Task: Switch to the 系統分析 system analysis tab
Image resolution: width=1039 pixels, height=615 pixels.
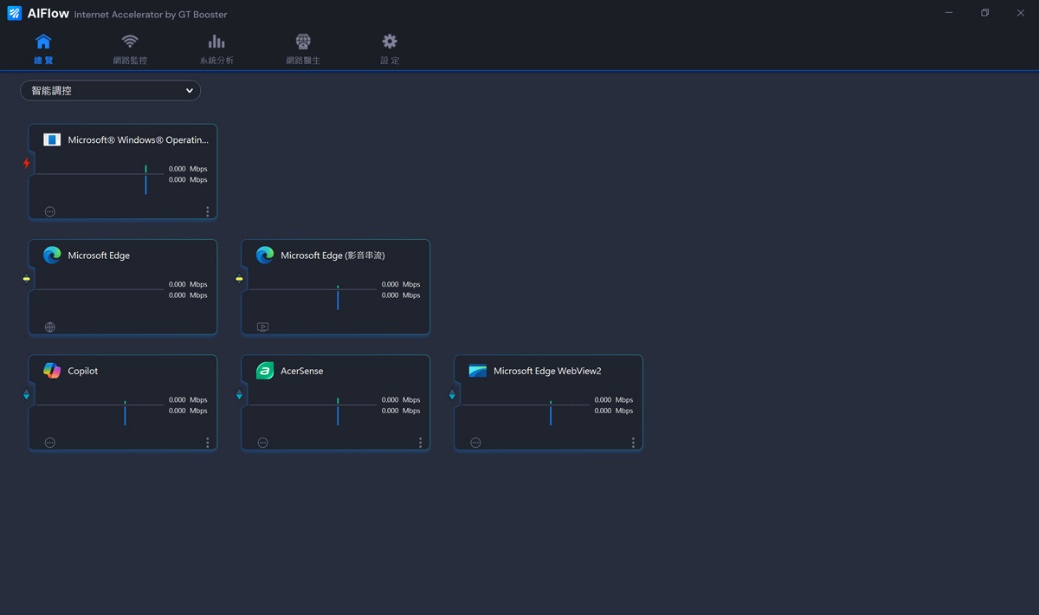Action: click(x=216, y=47)
